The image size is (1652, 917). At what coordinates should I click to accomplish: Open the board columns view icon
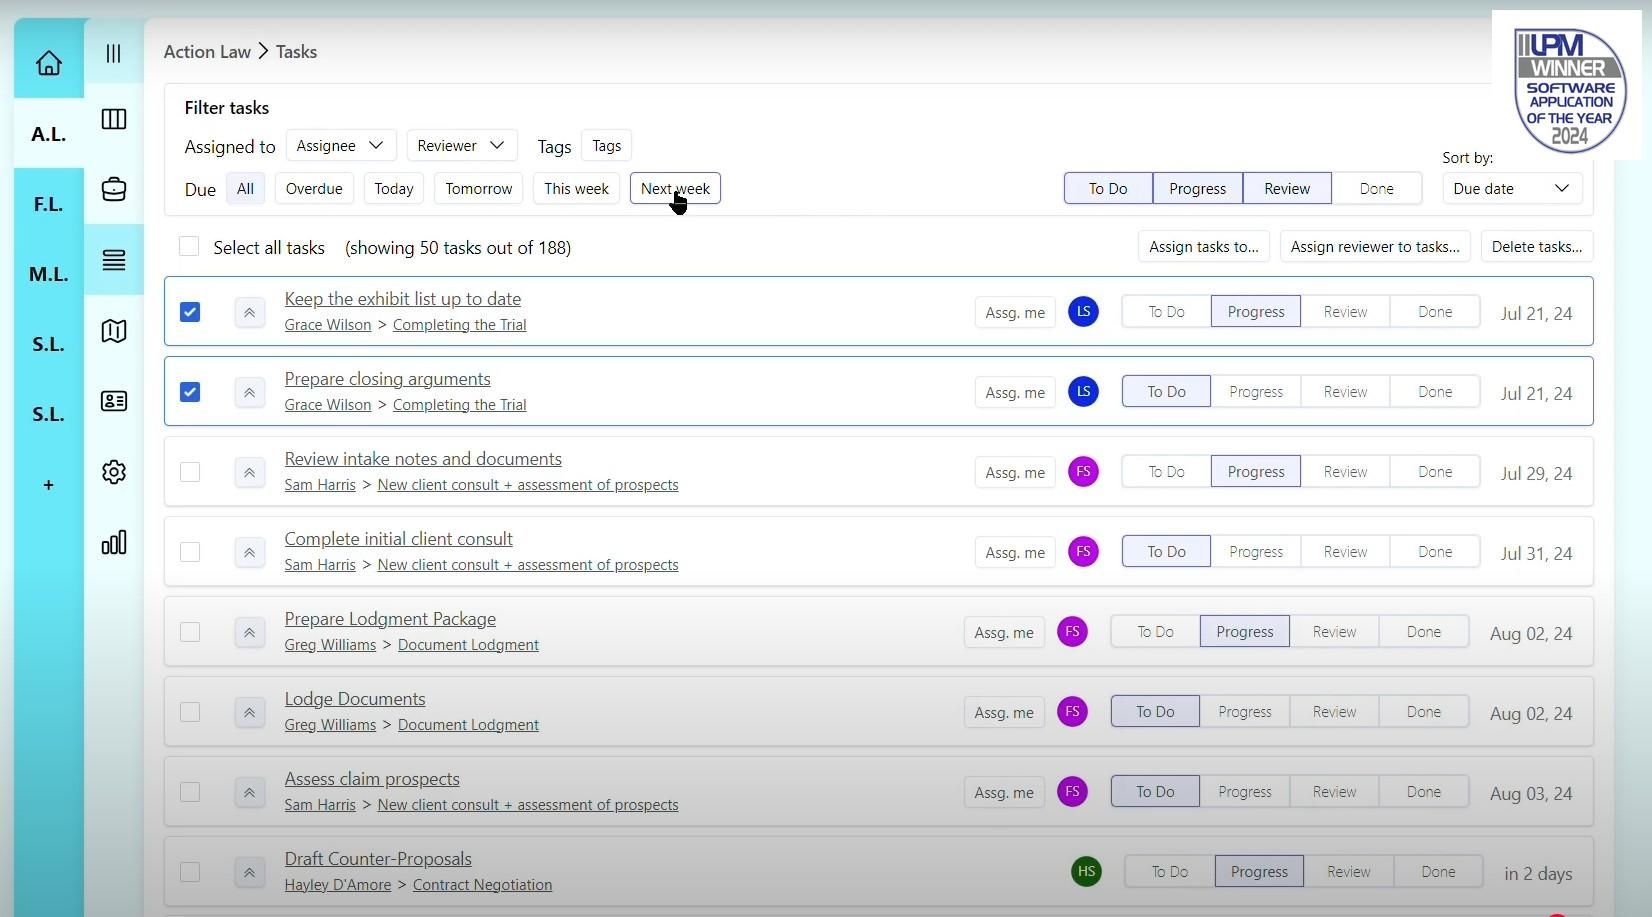tap(114, 119)
